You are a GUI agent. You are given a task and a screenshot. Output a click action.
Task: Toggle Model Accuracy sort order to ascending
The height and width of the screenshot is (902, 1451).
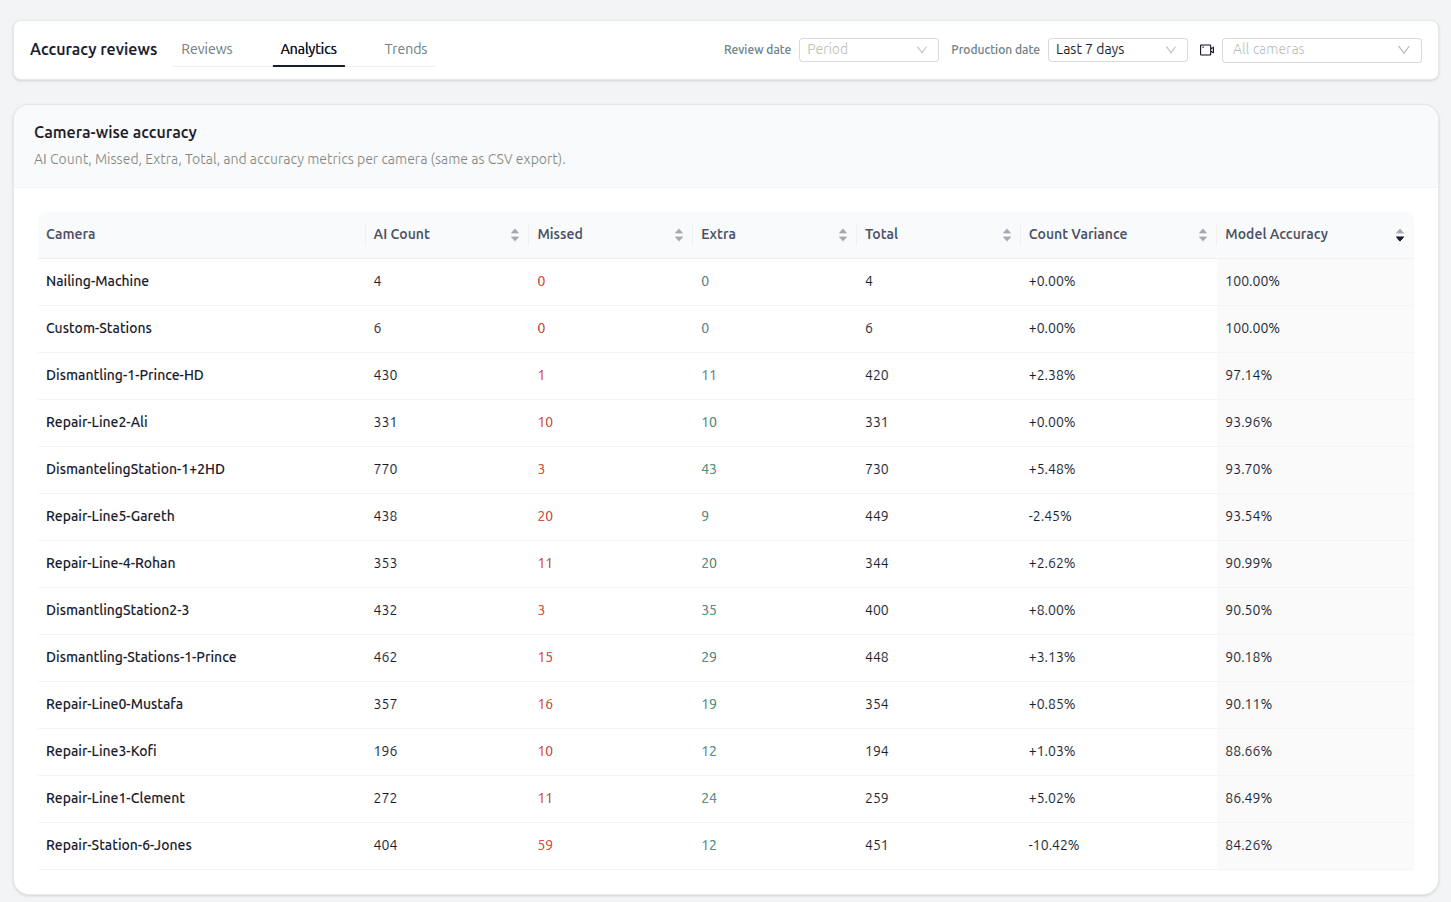[1399, 229]
